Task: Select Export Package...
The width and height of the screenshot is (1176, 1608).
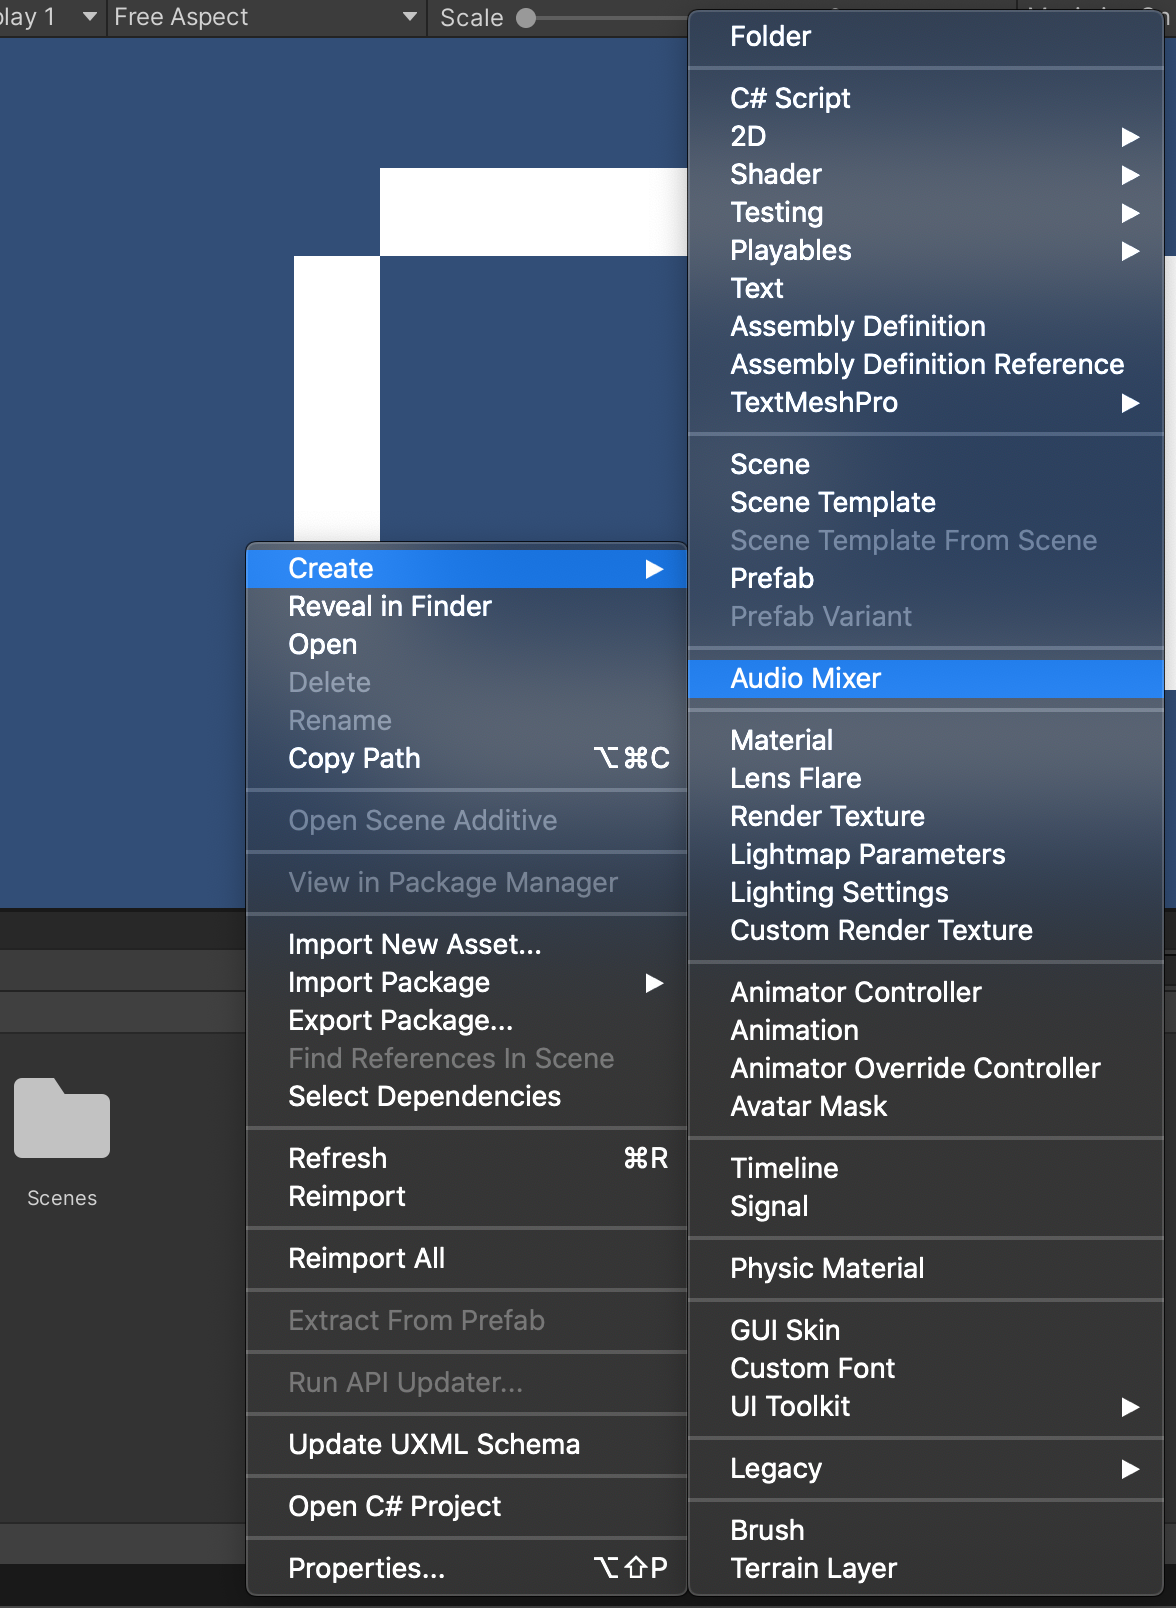Action: click(466, 1020)
